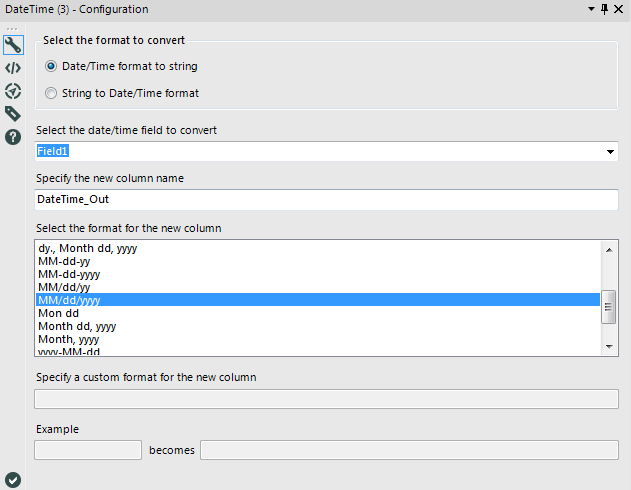Click the custom format text field
The image size is (631, 490).
point(326,399)
